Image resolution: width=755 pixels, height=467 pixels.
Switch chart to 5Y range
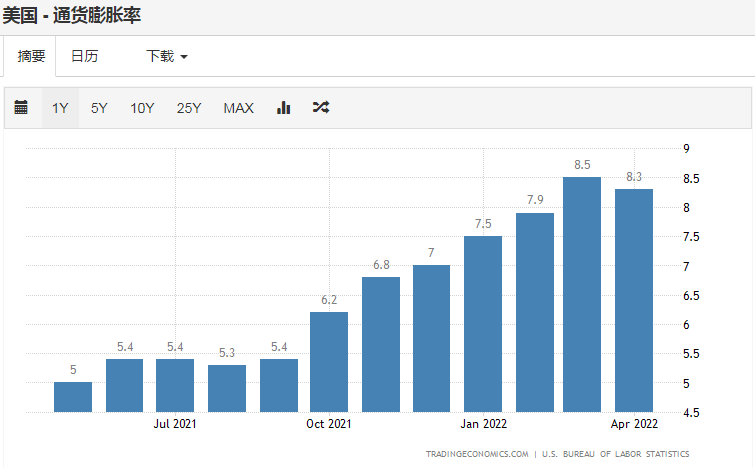click(x=99, y=108)
